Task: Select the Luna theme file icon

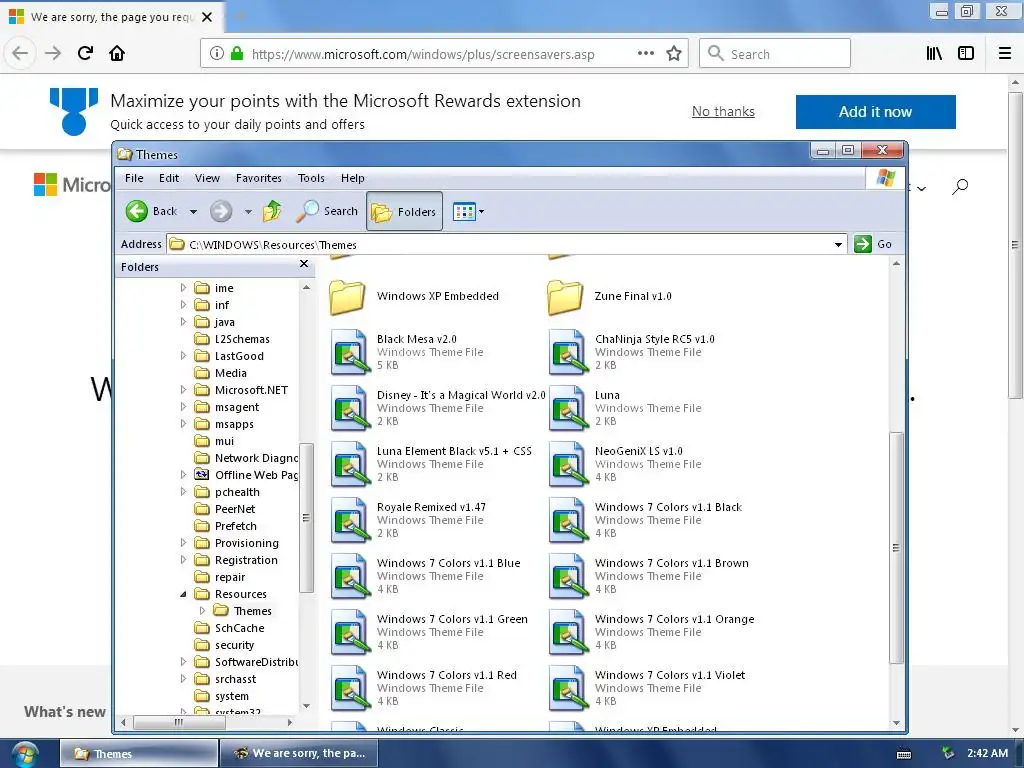Action: coord(568,408)
